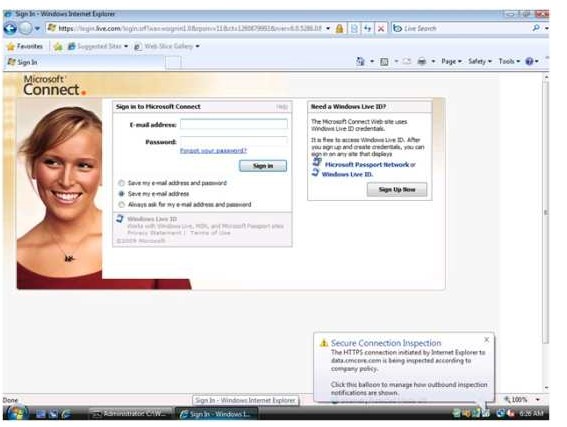This screenshot has height=427, width=567.
Task: Go back with the Back arrow button
Action: tap(10, 28)
